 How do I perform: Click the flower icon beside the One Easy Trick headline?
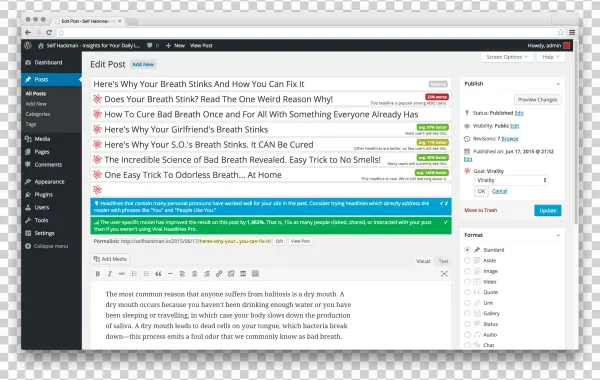97,175
